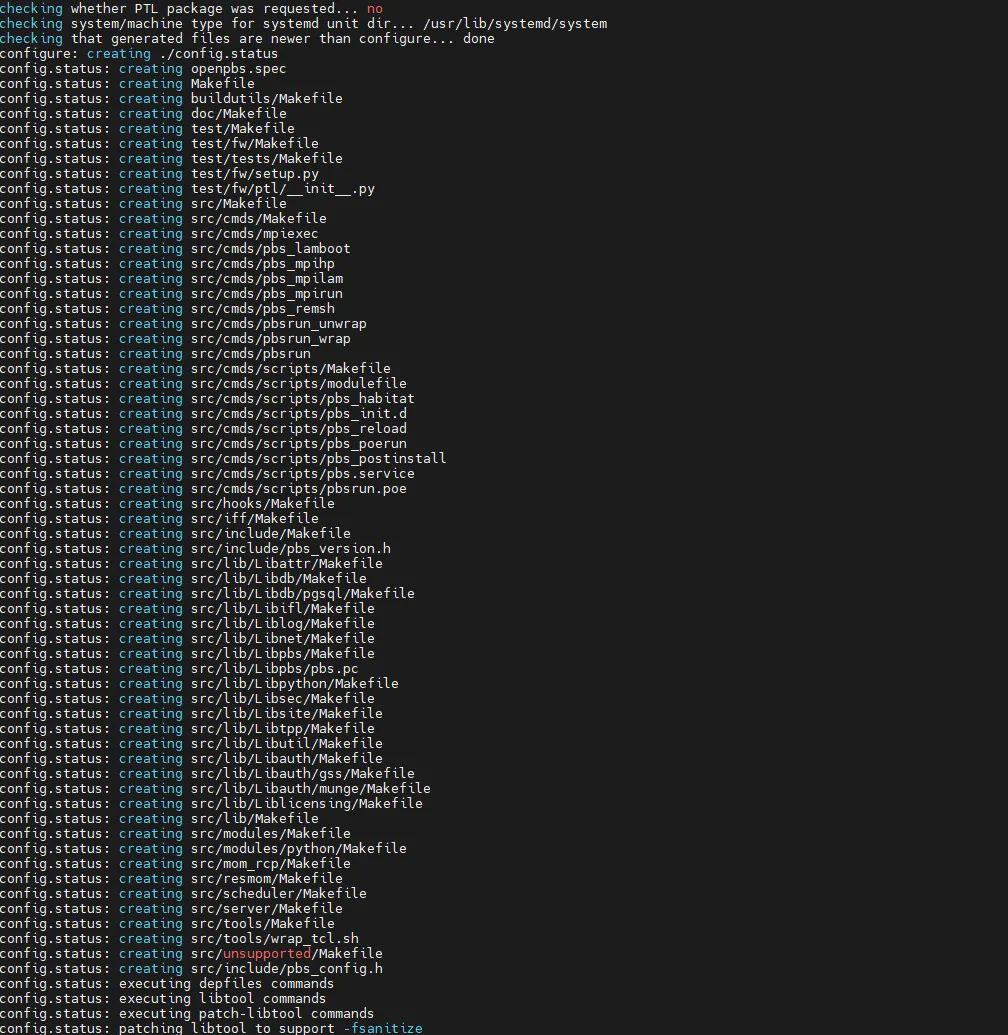1008x1035 pixels.
Task: Click src/lib/Libtpp/Makefile path
Action: tap(283, 729)
